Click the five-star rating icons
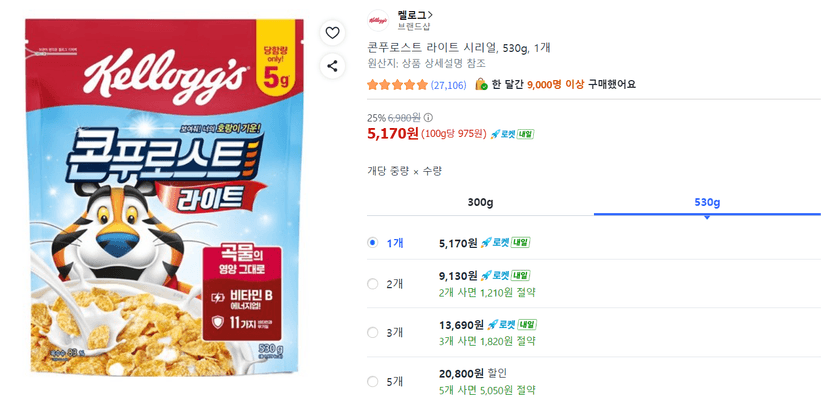 pyautogui.click(x=397, y=85)
